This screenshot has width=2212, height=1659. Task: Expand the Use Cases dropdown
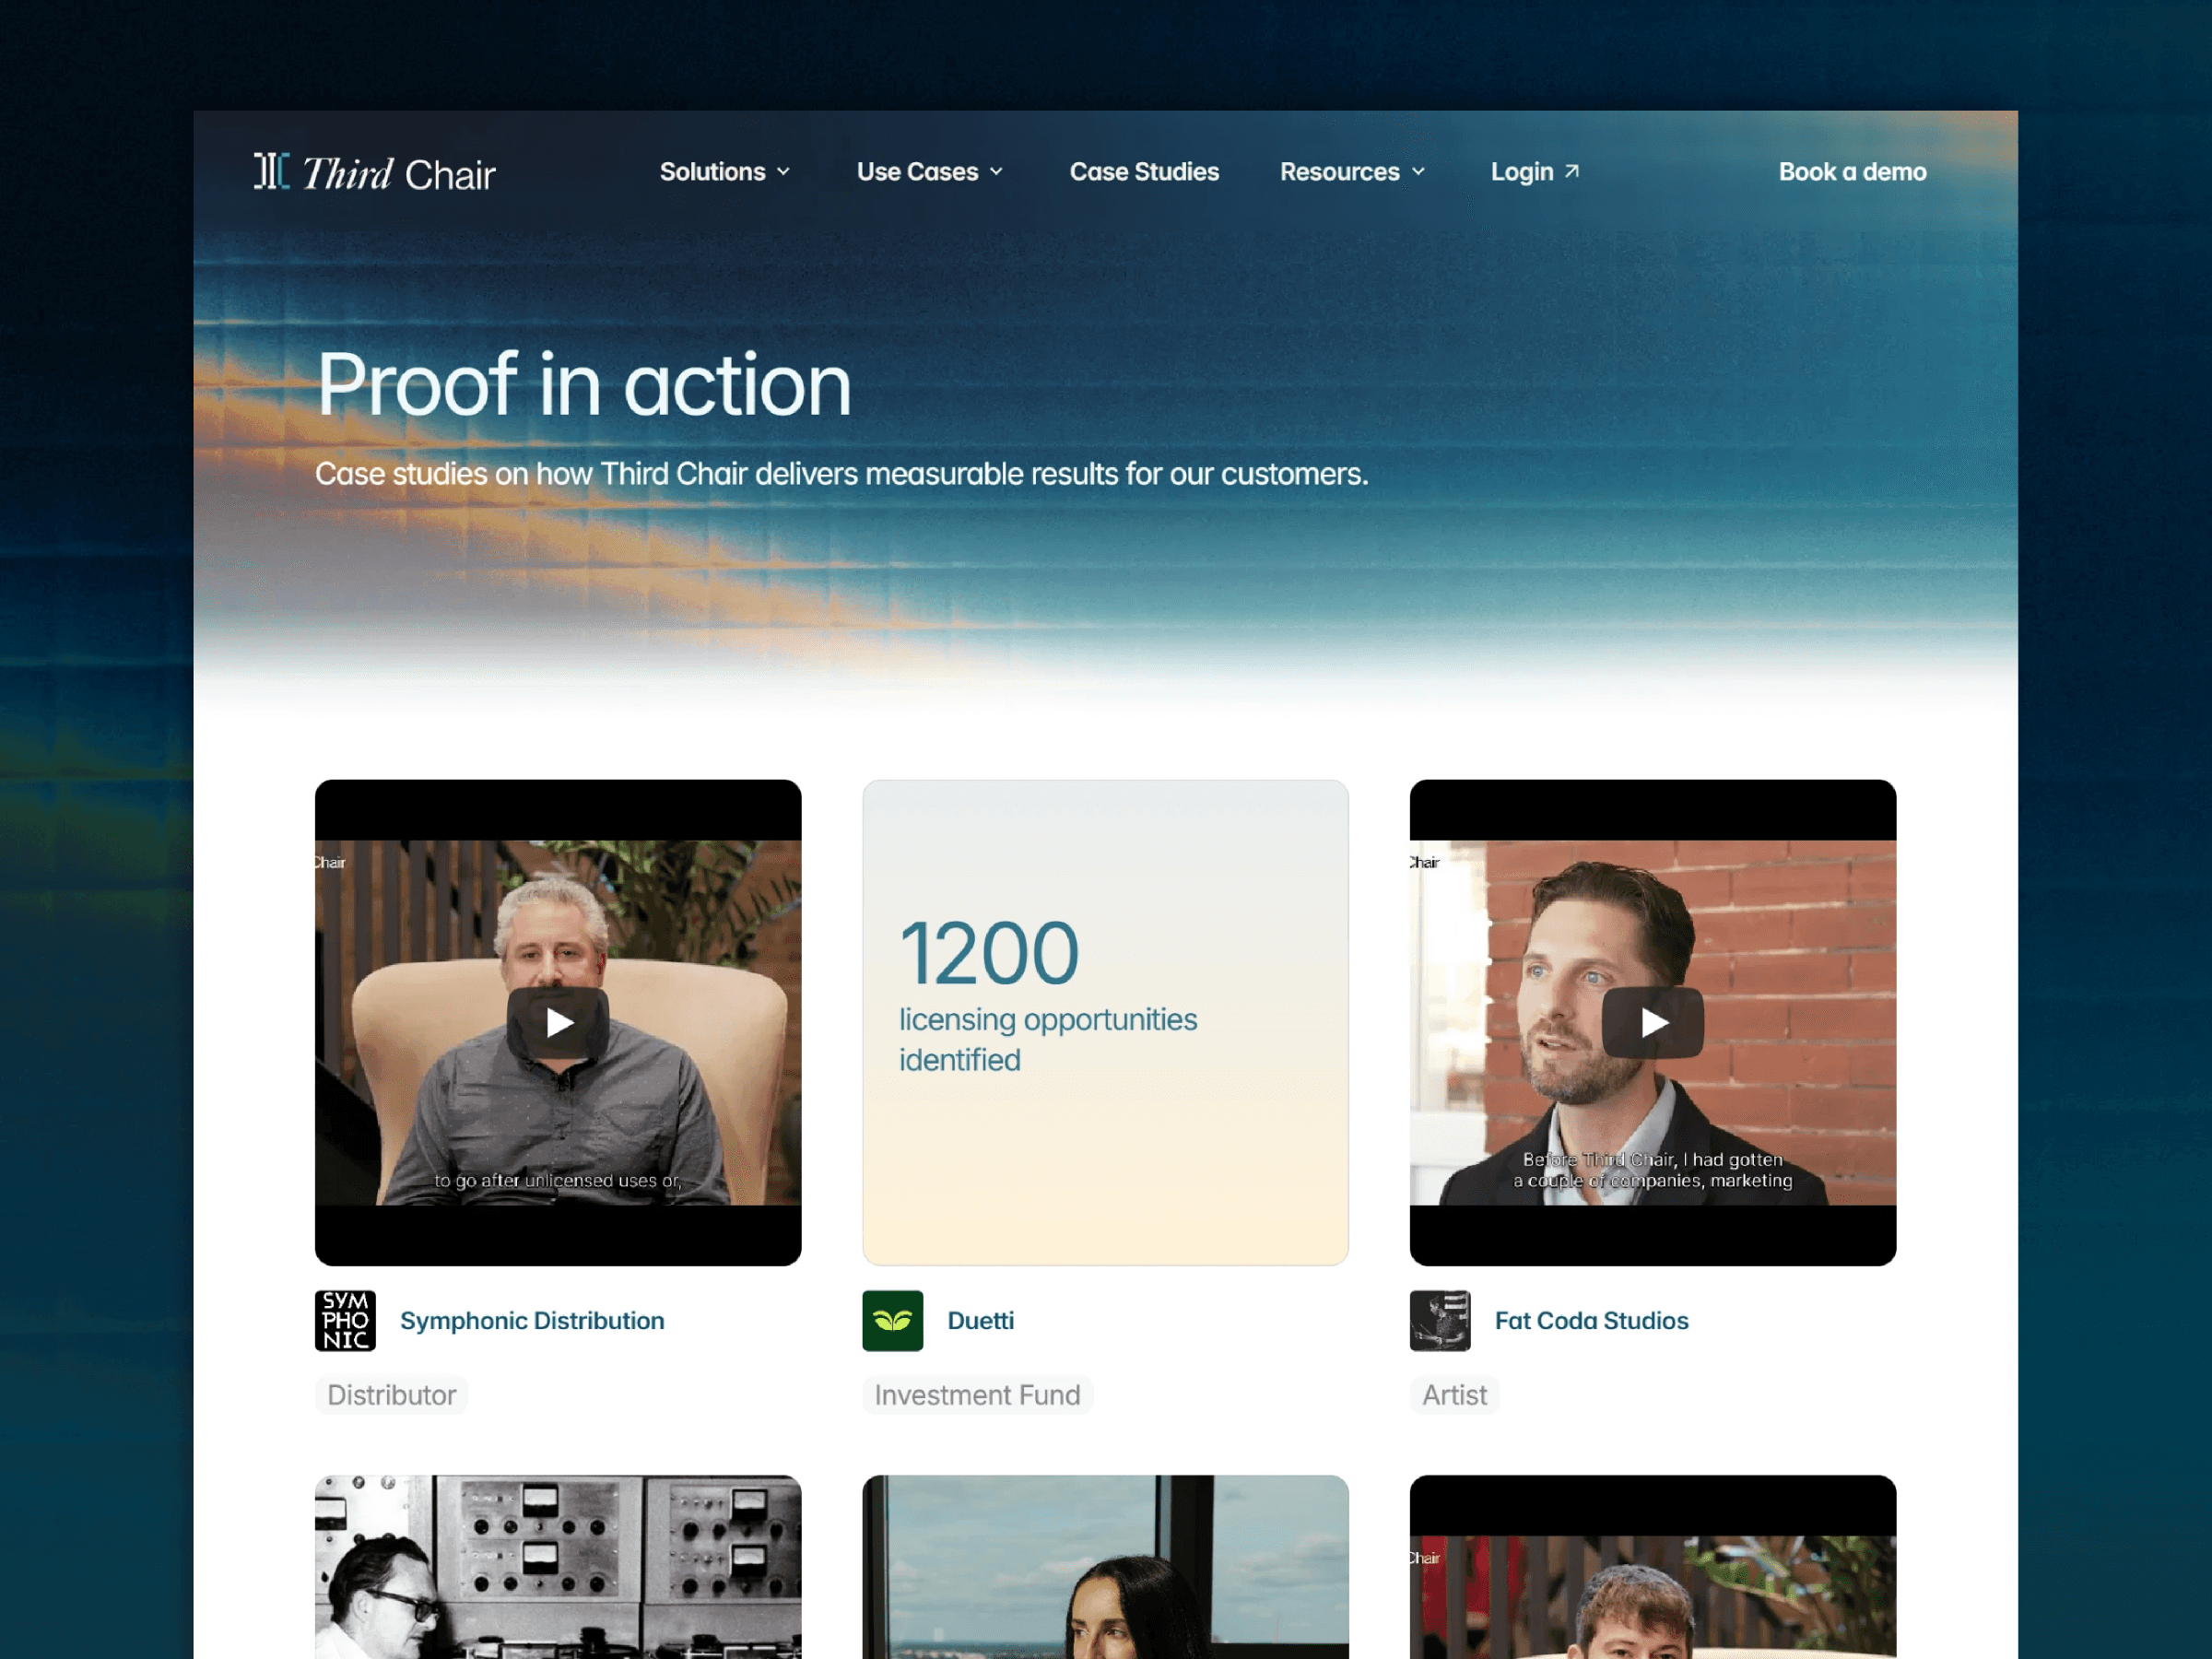[930, 172]
